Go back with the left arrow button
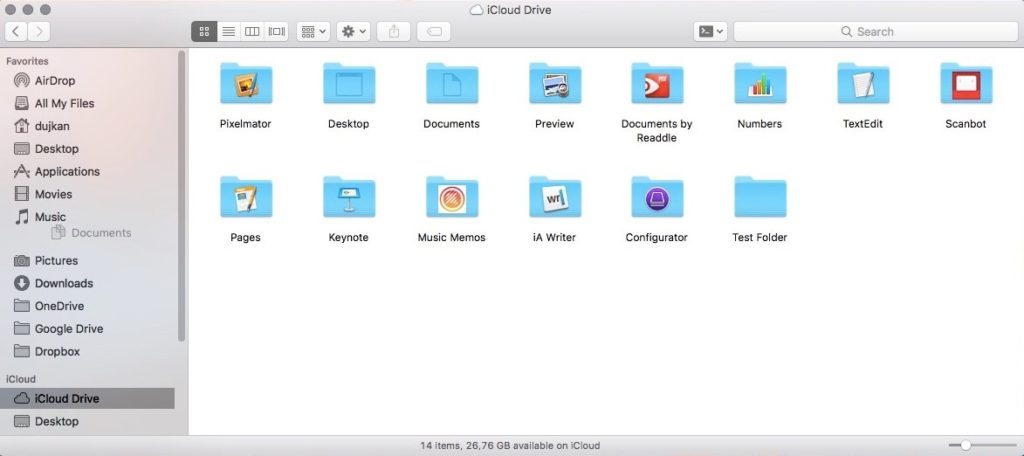 click(16, 31)
